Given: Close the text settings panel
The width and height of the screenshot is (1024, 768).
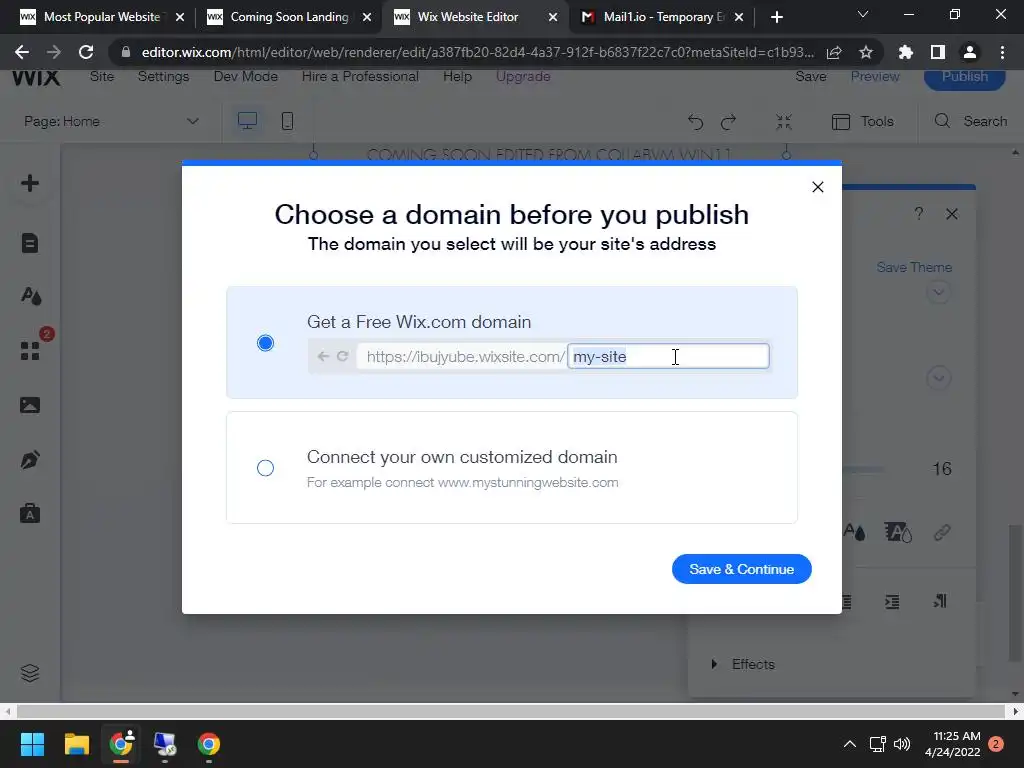Looking at the screenshot, I should [x=952, y=214].
